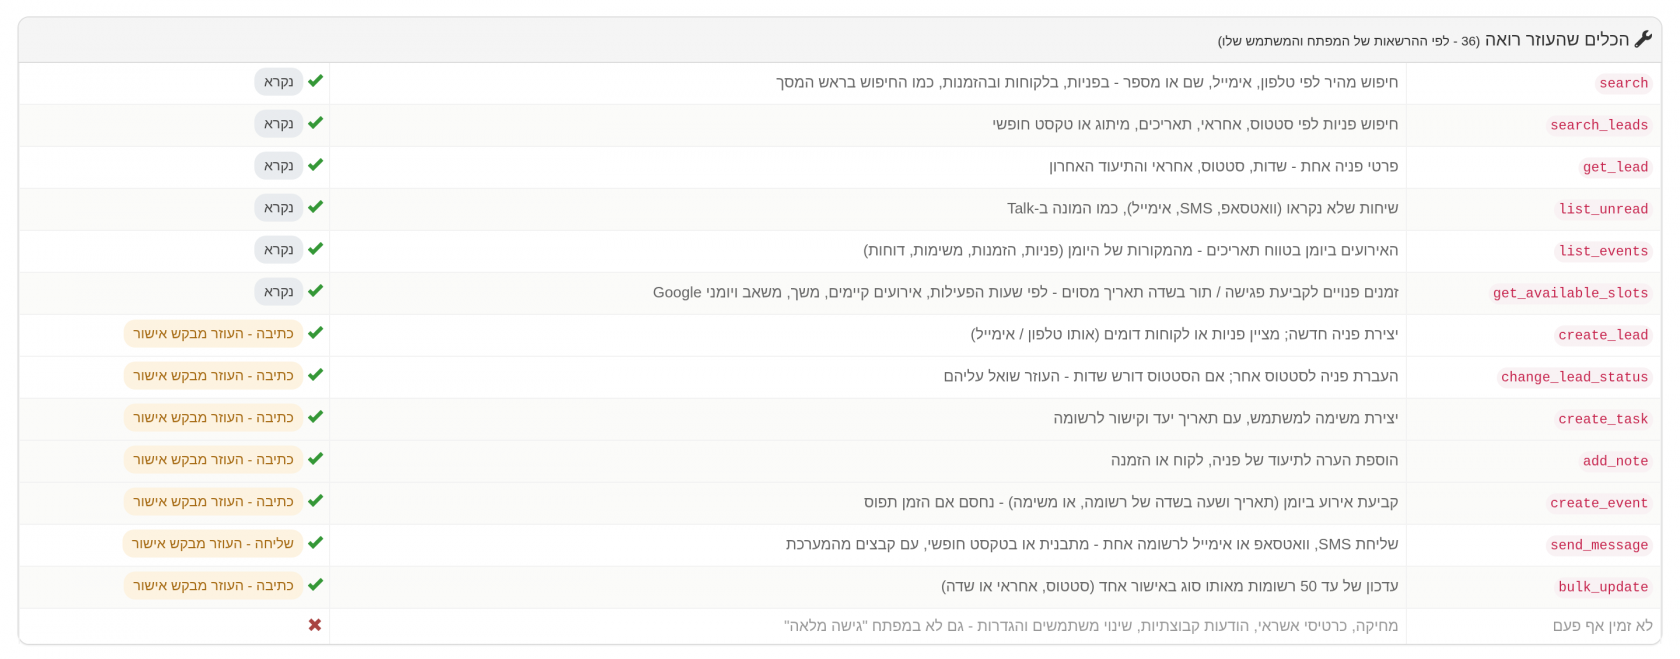Click the 'נקרא' badge in the list_unread row
Screen dimensions: 1680x659
(279, 207)
